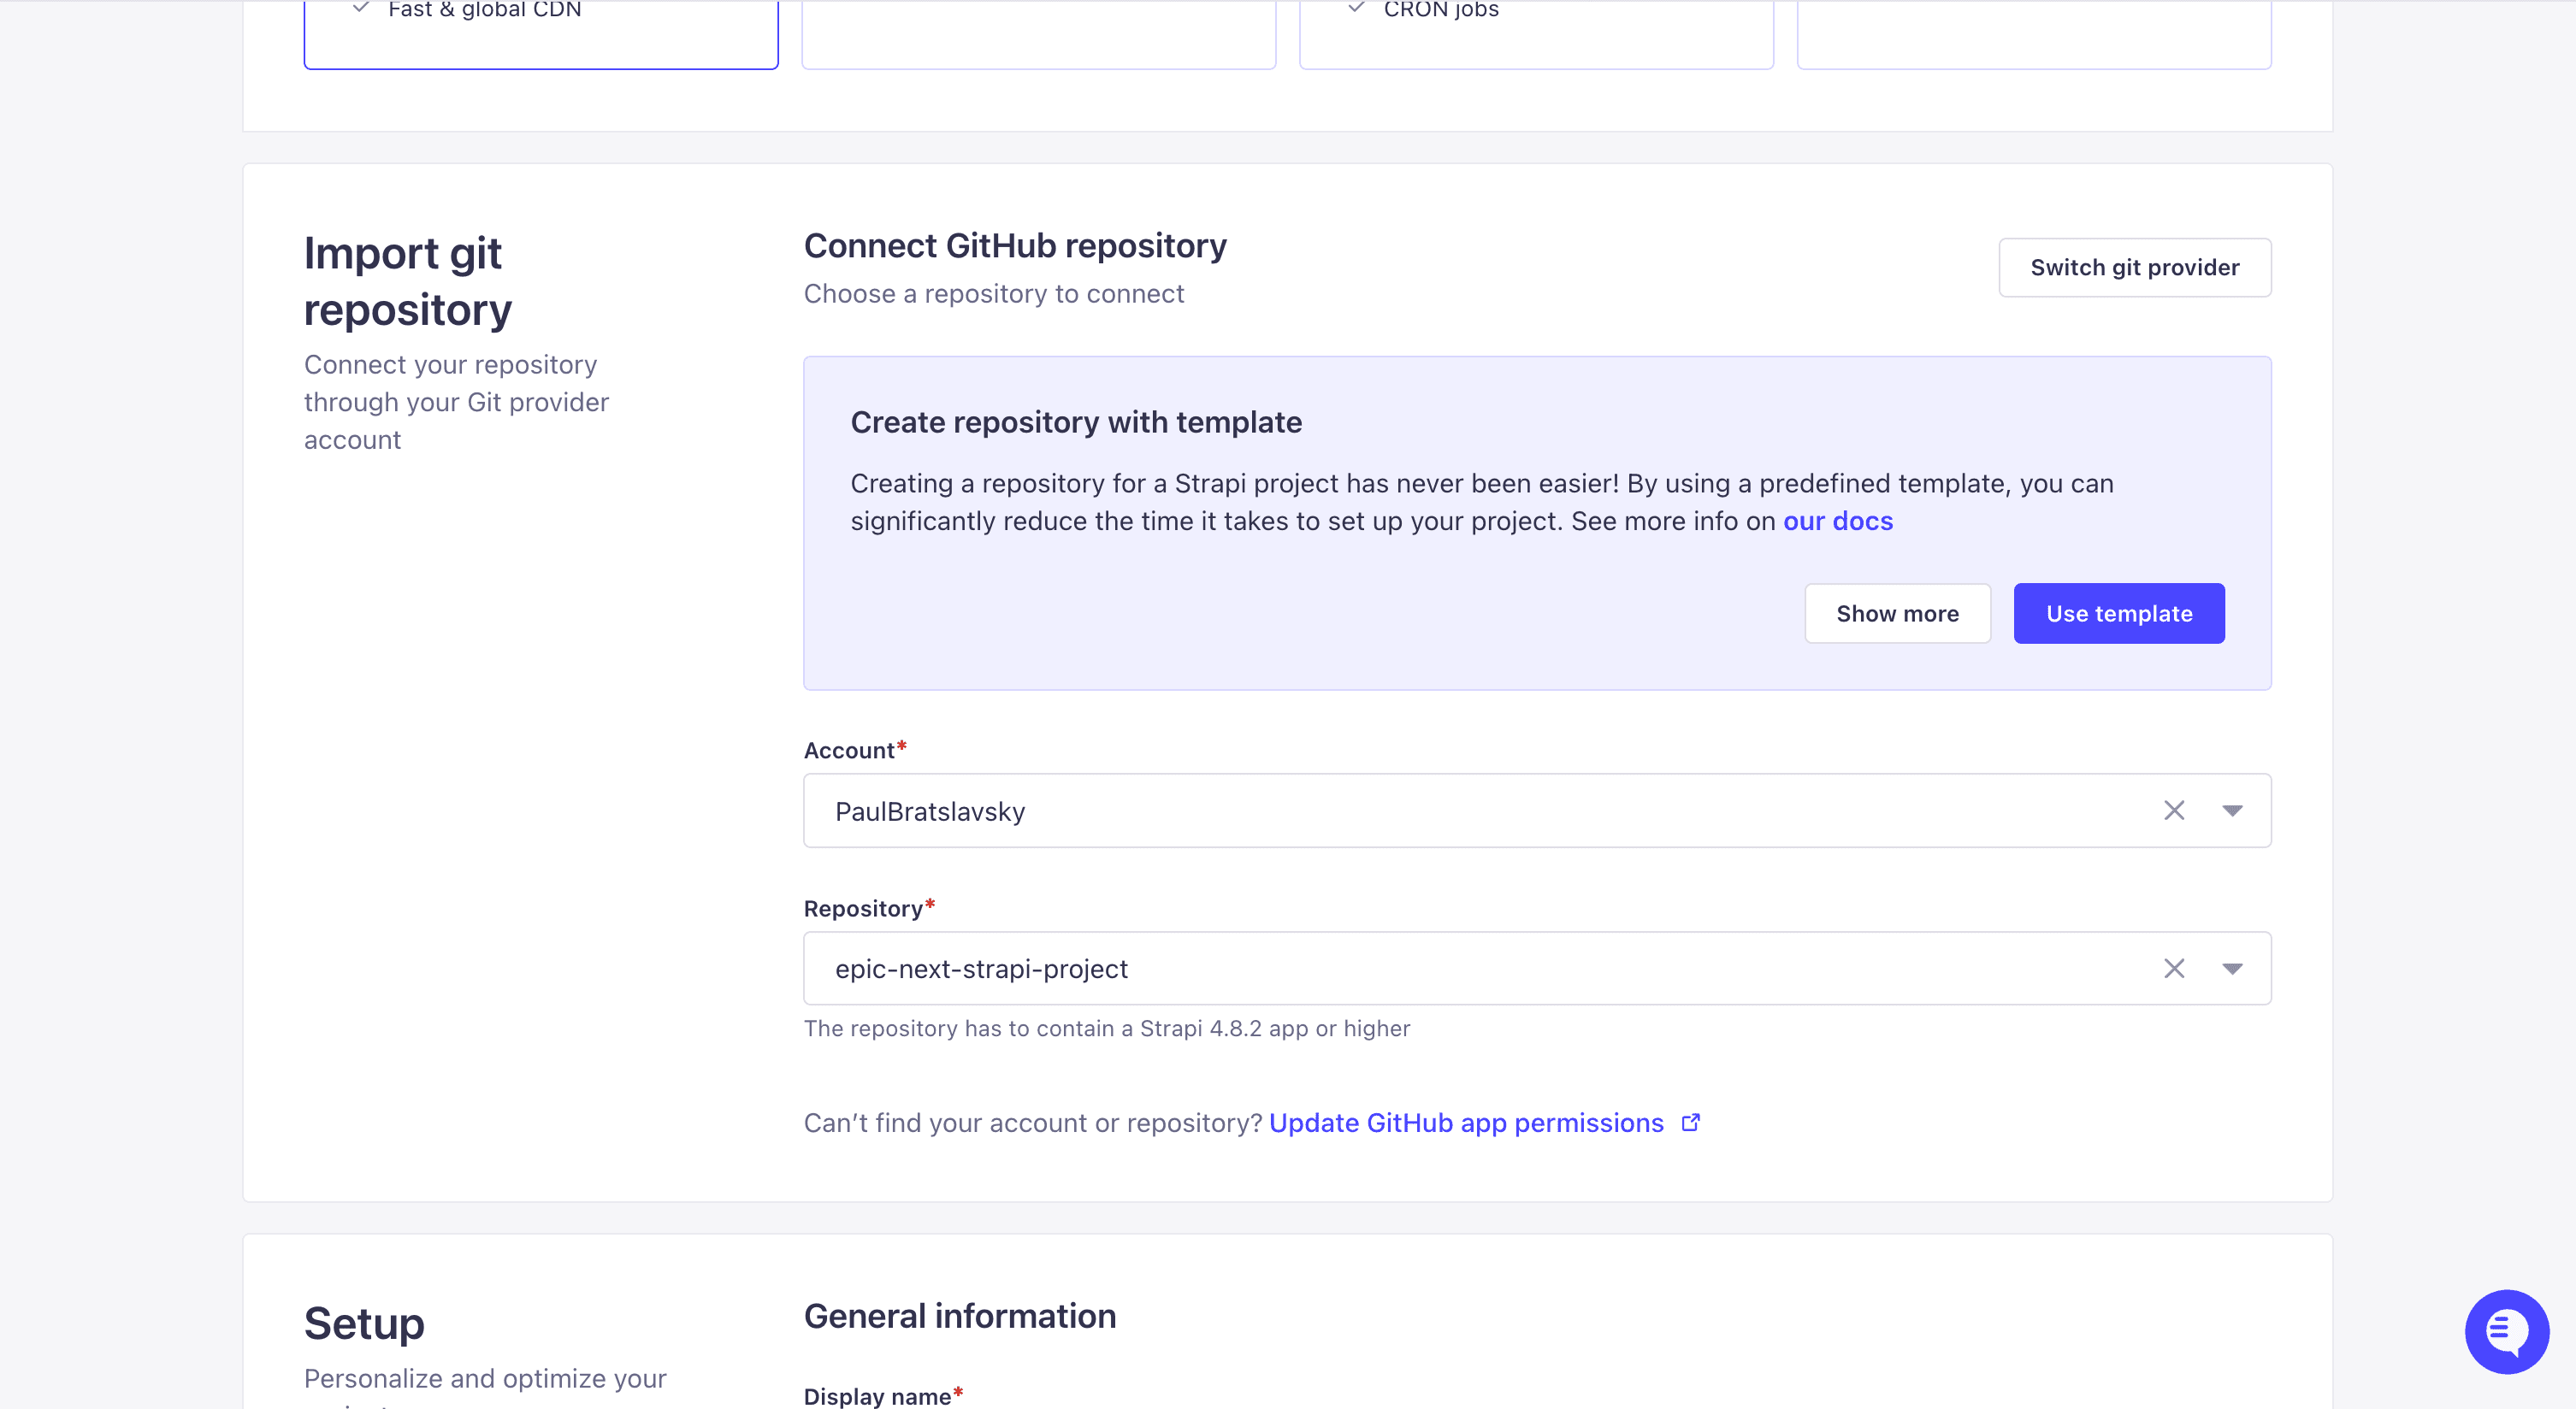Select the plan card with Fast & global CDN
The width and height of the screenshot is (2576, 1409).
(541, 34)
